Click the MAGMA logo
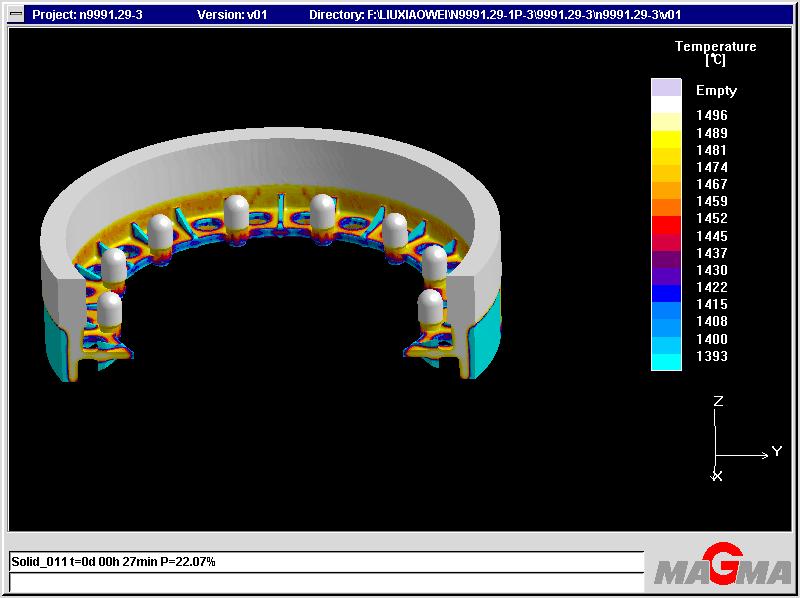The width and height of the screenshot is (800, 598). click(x=722, y=566)
